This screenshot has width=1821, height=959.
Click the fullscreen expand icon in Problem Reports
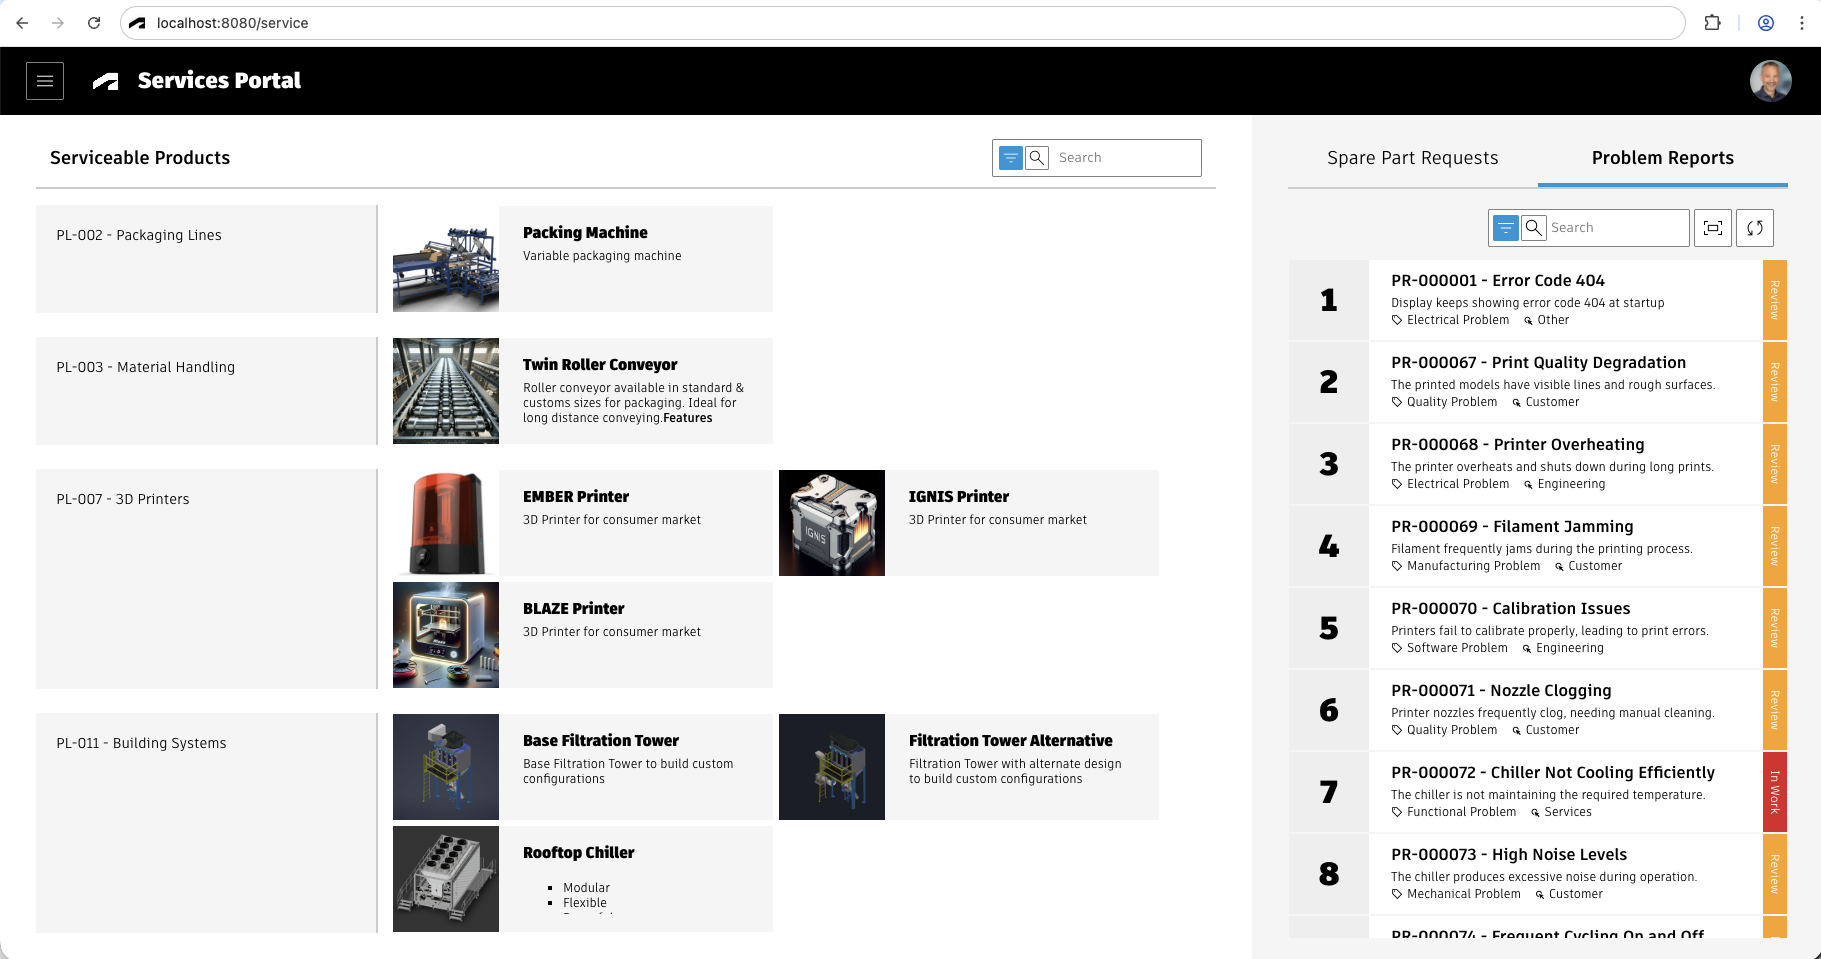click(1713, 228)
